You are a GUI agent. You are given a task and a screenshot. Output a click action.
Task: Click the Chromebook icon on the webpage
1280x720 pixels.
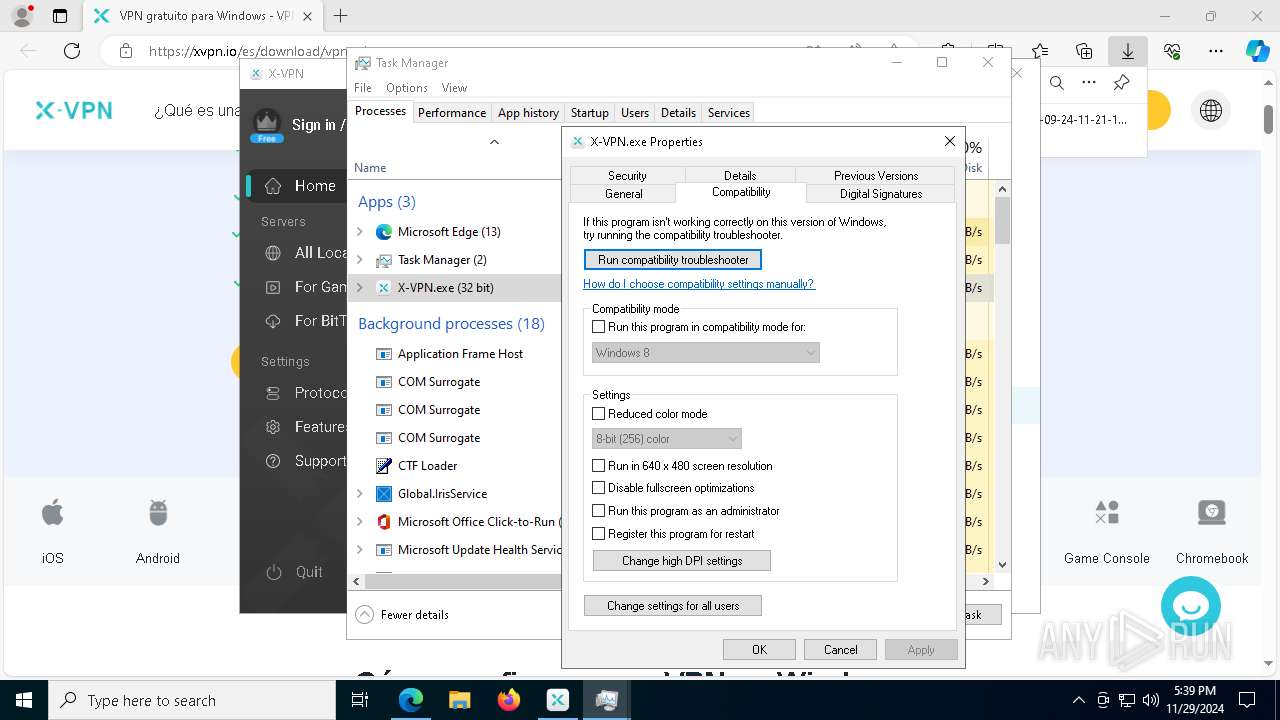point(1212,513)
